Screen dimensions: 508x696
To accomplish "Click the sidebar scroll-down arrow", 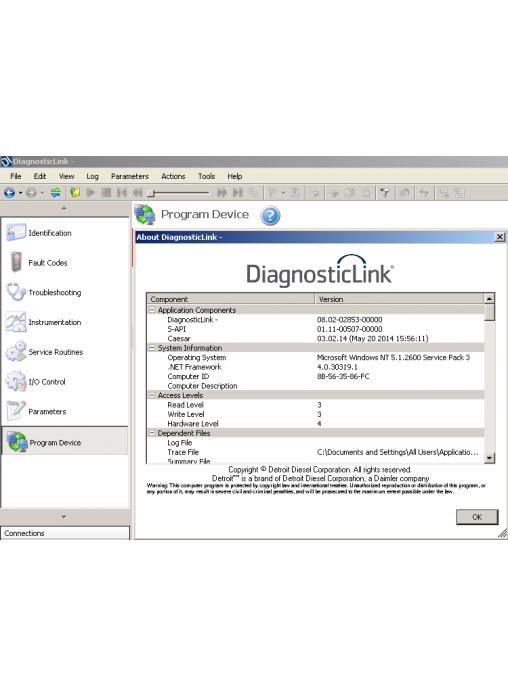I will [x=64, y=517].
